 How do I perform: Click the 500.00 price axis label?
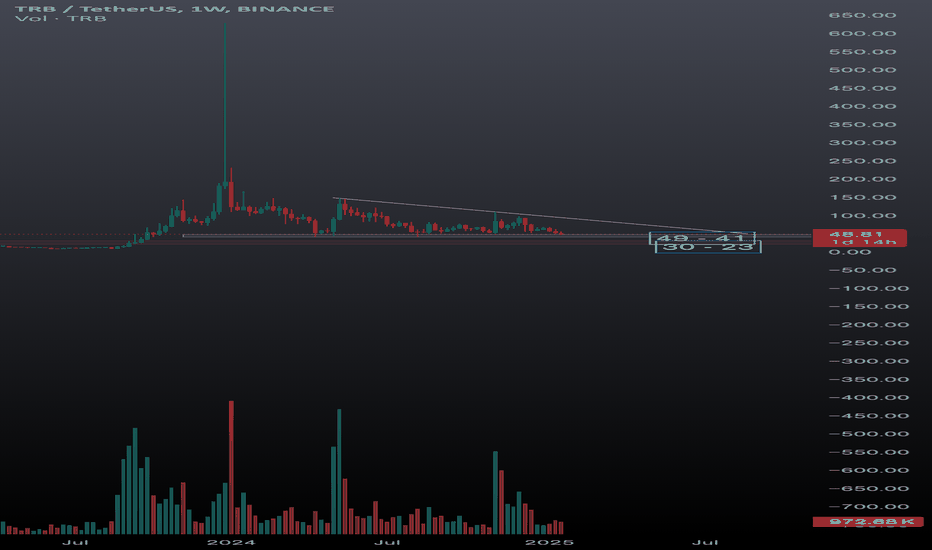862,70
